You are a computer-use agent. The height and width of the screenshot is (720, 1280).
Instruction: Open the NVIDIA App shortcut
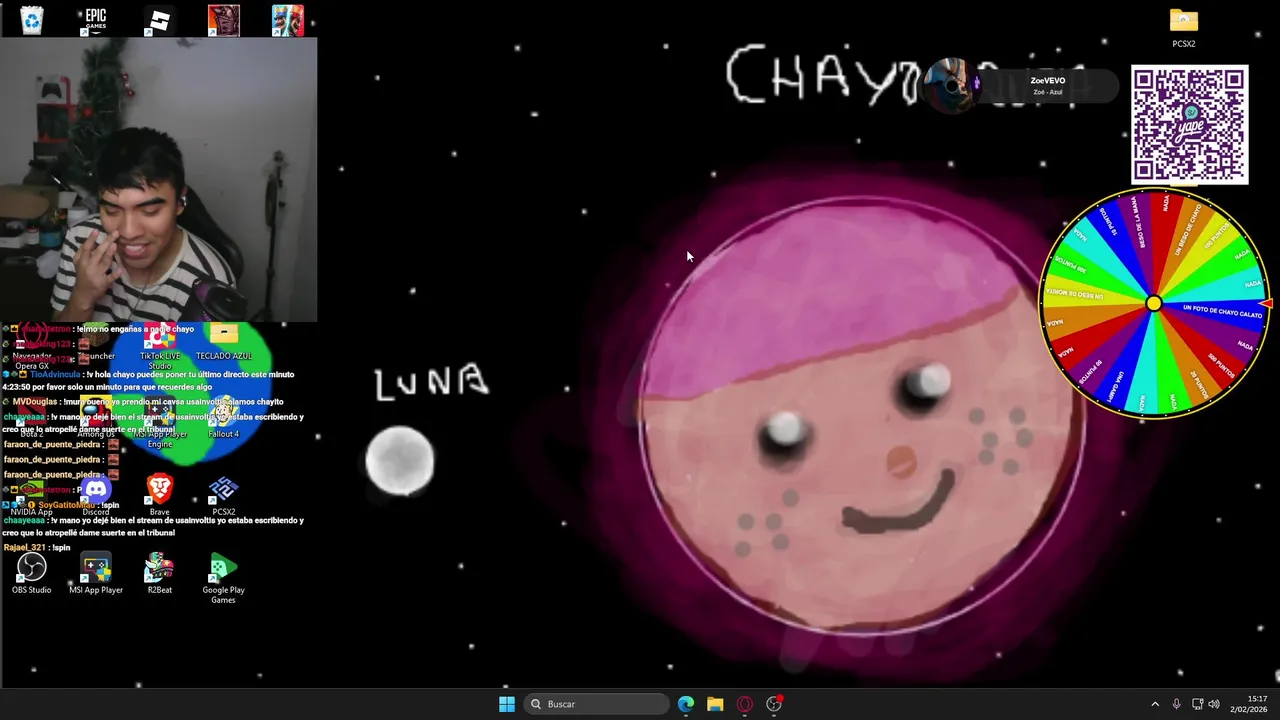pyautogui.click(x=32, y=497)
